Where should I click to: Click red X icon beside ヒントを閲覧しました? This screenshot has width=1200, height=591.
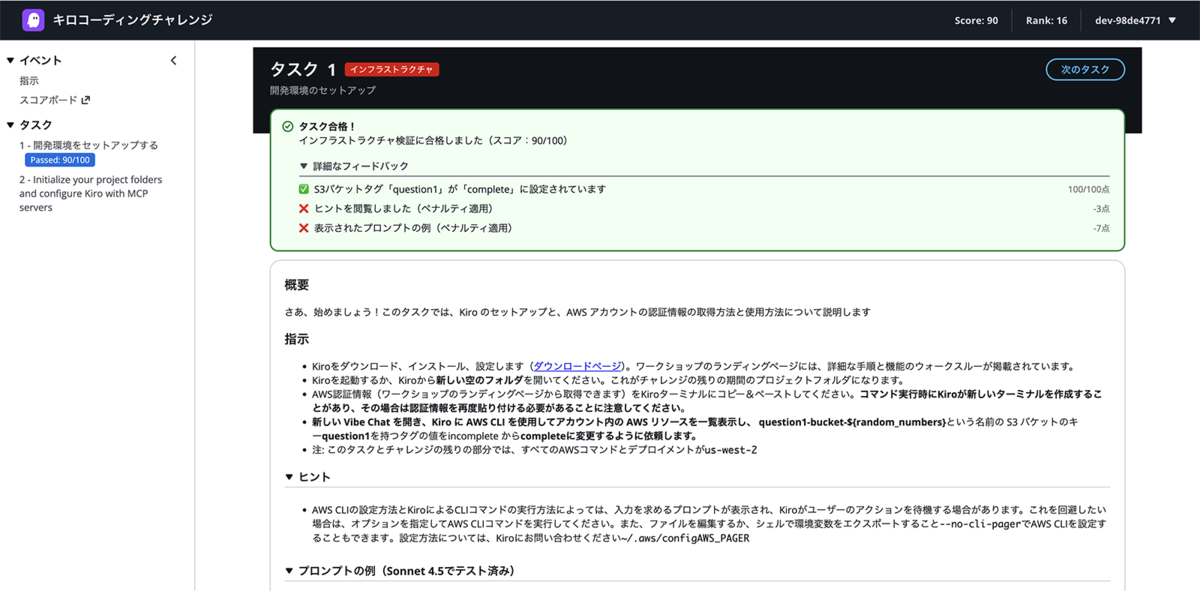pos(304,209)
